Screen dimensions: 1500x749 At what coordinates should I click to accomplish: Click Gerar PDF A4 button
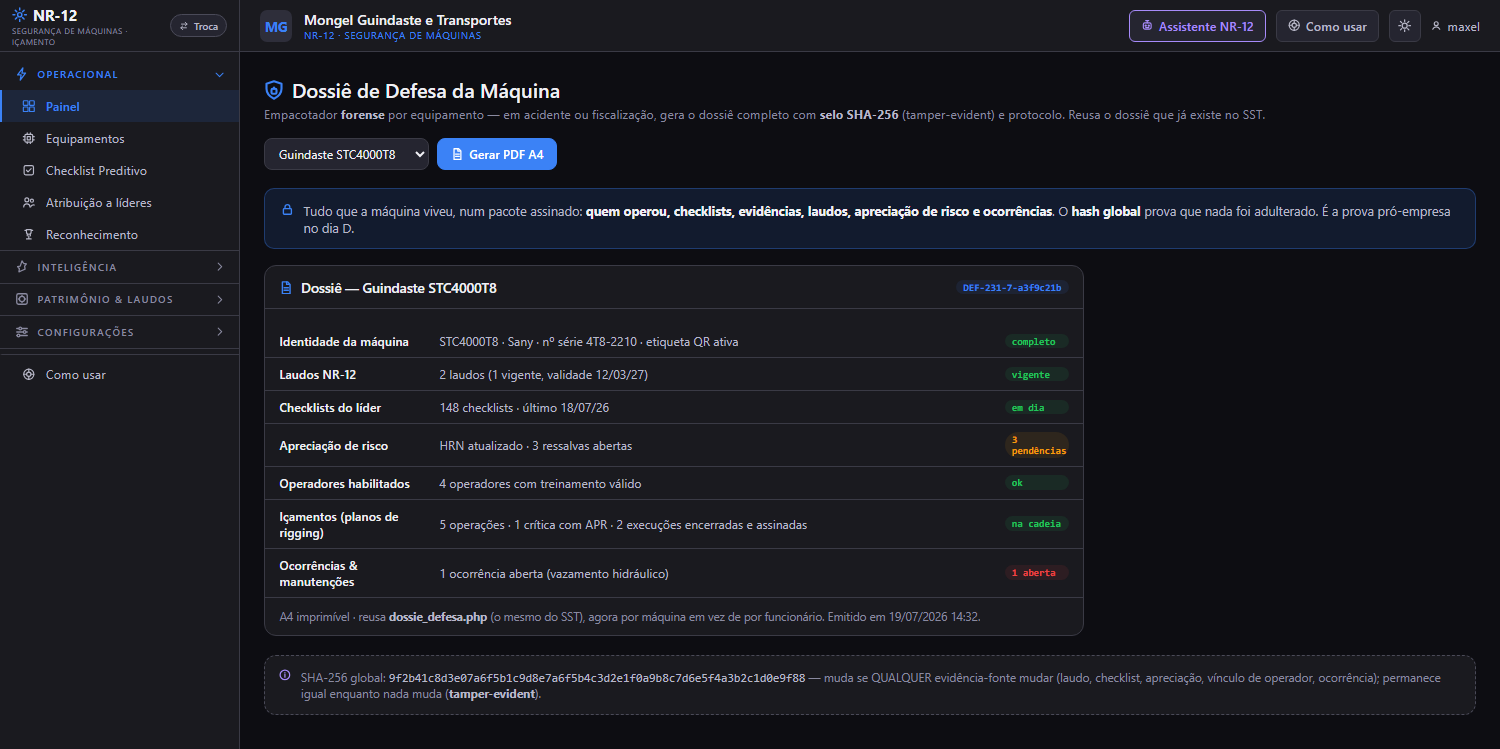(497, 154)
